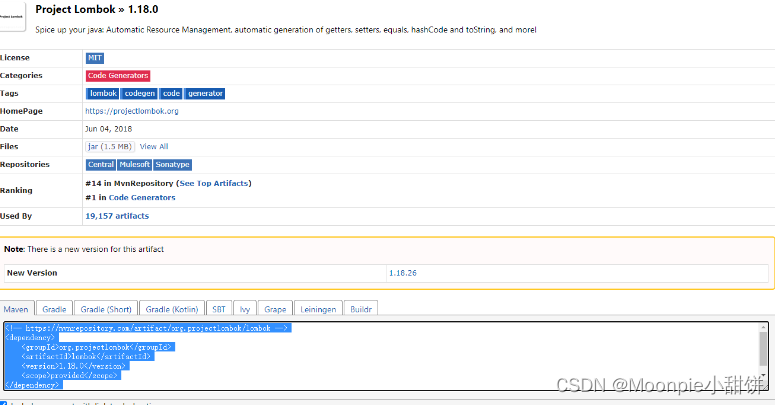
Task: Click the New Version label
Action: [x=32, y=273]
